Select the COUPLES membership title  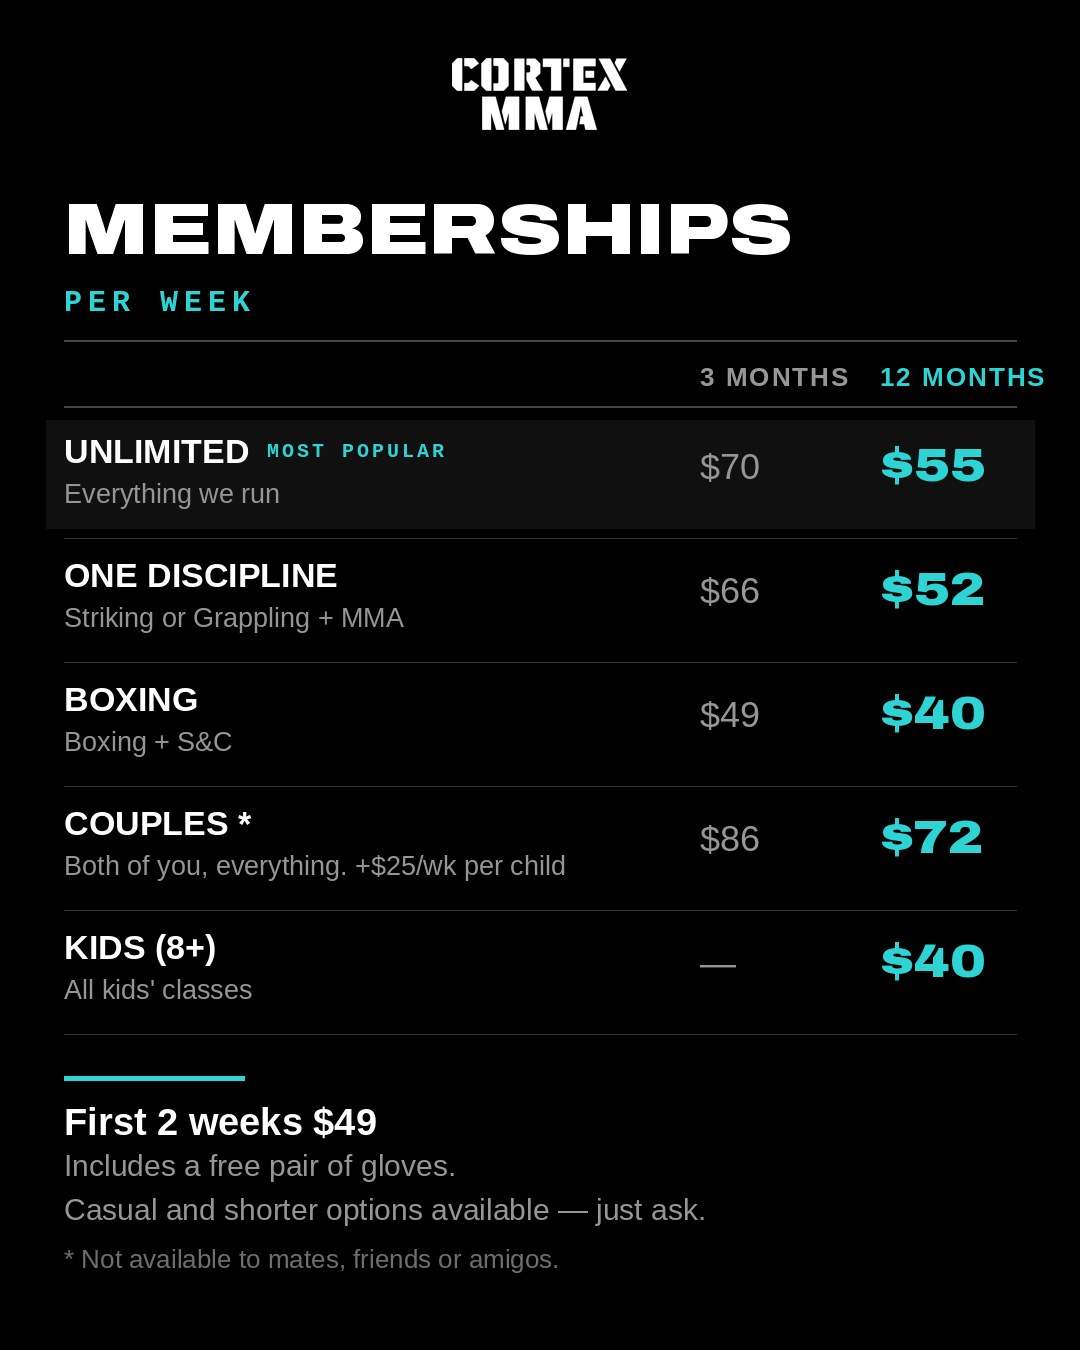click(x=158, y=824)
